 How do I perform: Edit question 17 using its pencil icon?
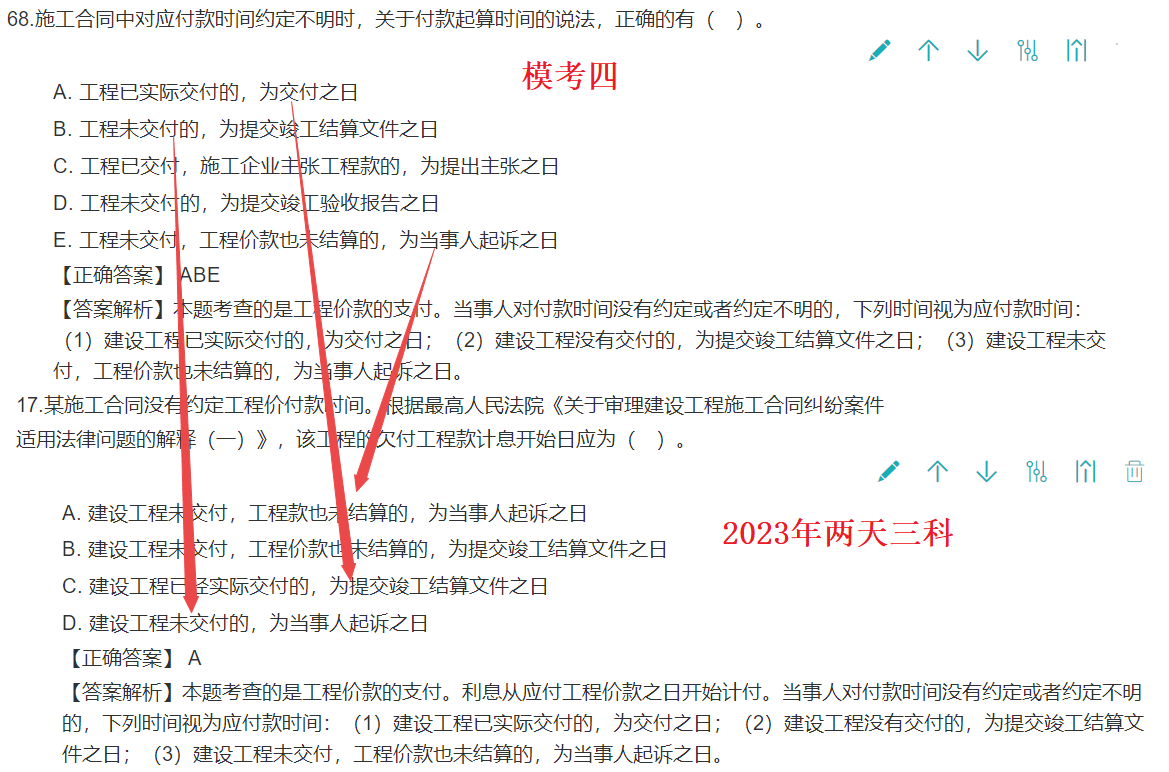(889, 471)
